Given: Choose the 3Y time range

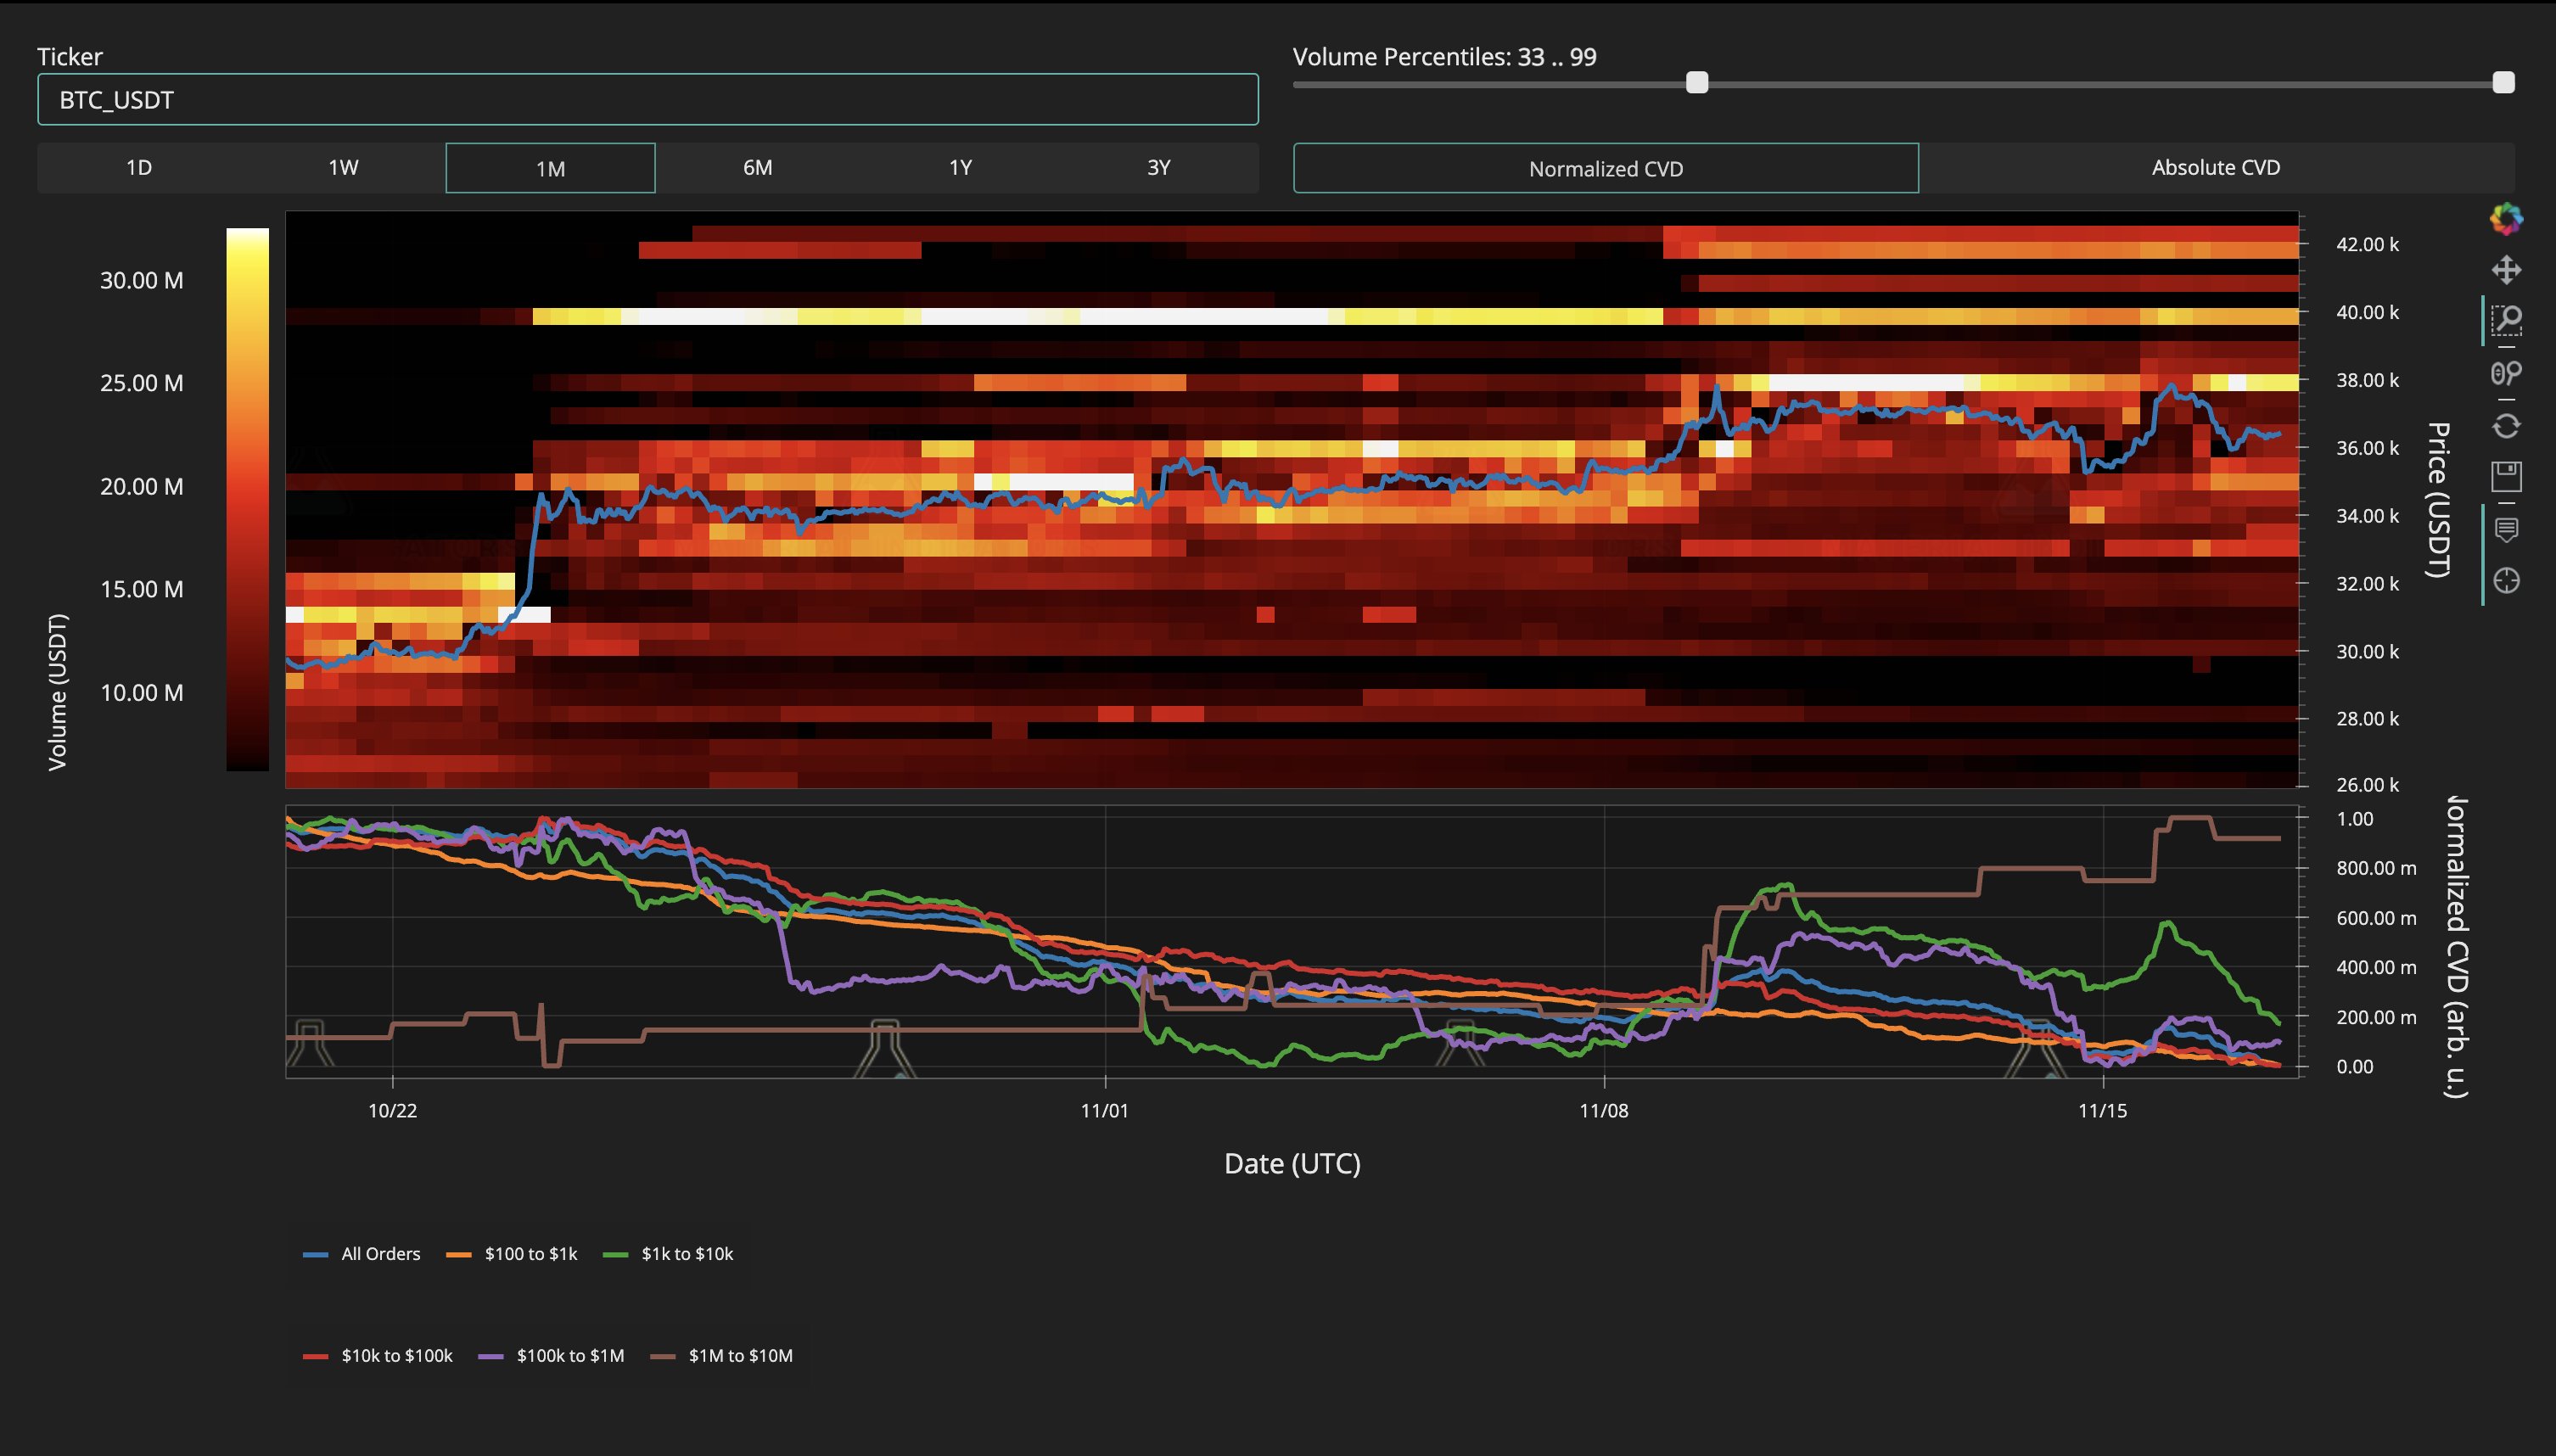Looking at the screenshot, I should 1158,168.
